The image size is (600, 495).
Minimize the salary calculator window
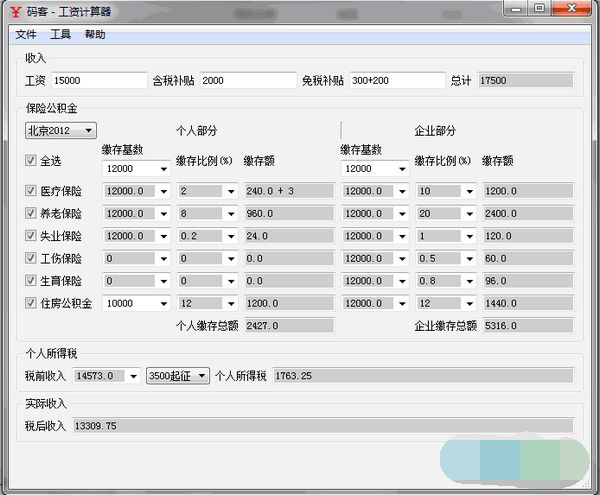click(x=518, y=9)
